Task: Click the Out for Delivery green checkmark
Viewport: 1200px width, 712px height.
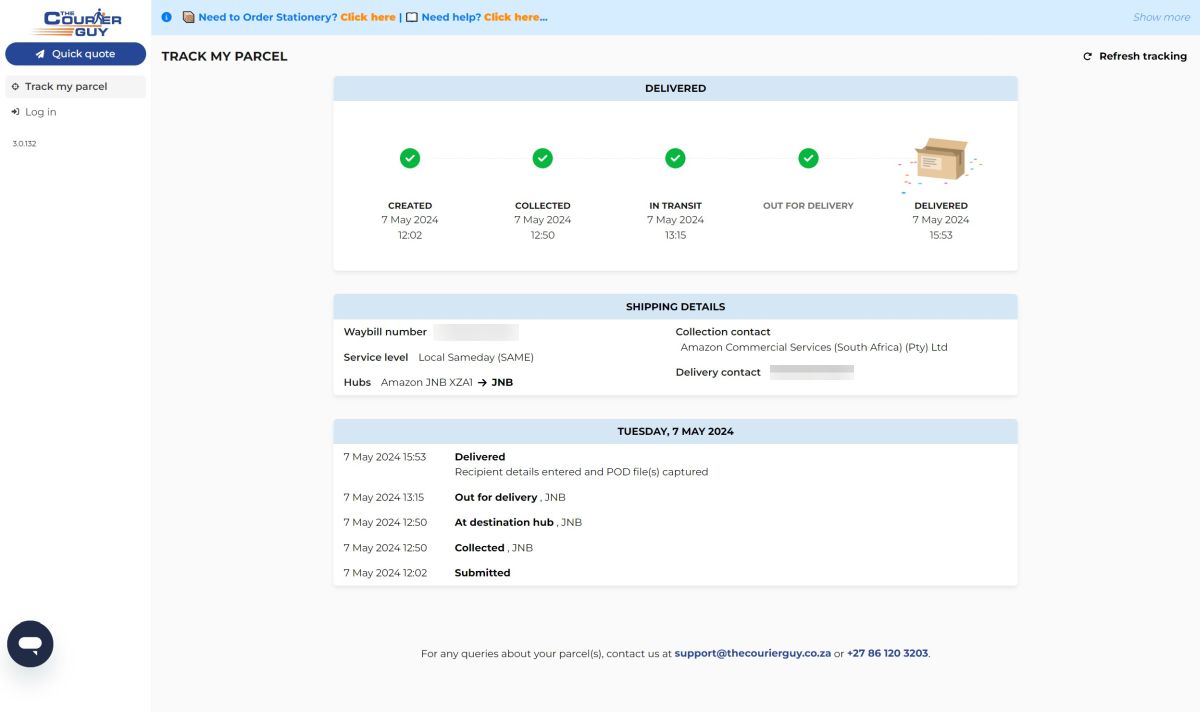Action: tap(808, 158)
